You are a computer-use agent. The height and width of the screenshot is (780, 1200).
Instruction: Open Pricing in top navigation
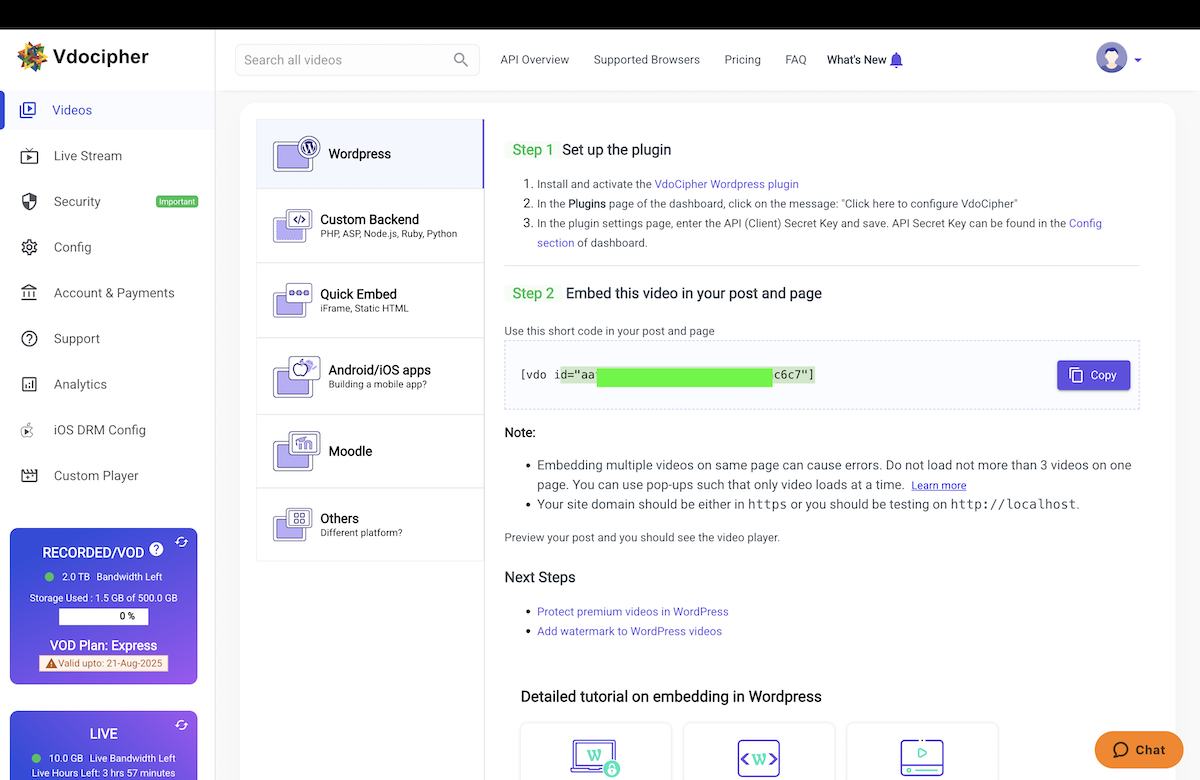(x=743, y=60)
